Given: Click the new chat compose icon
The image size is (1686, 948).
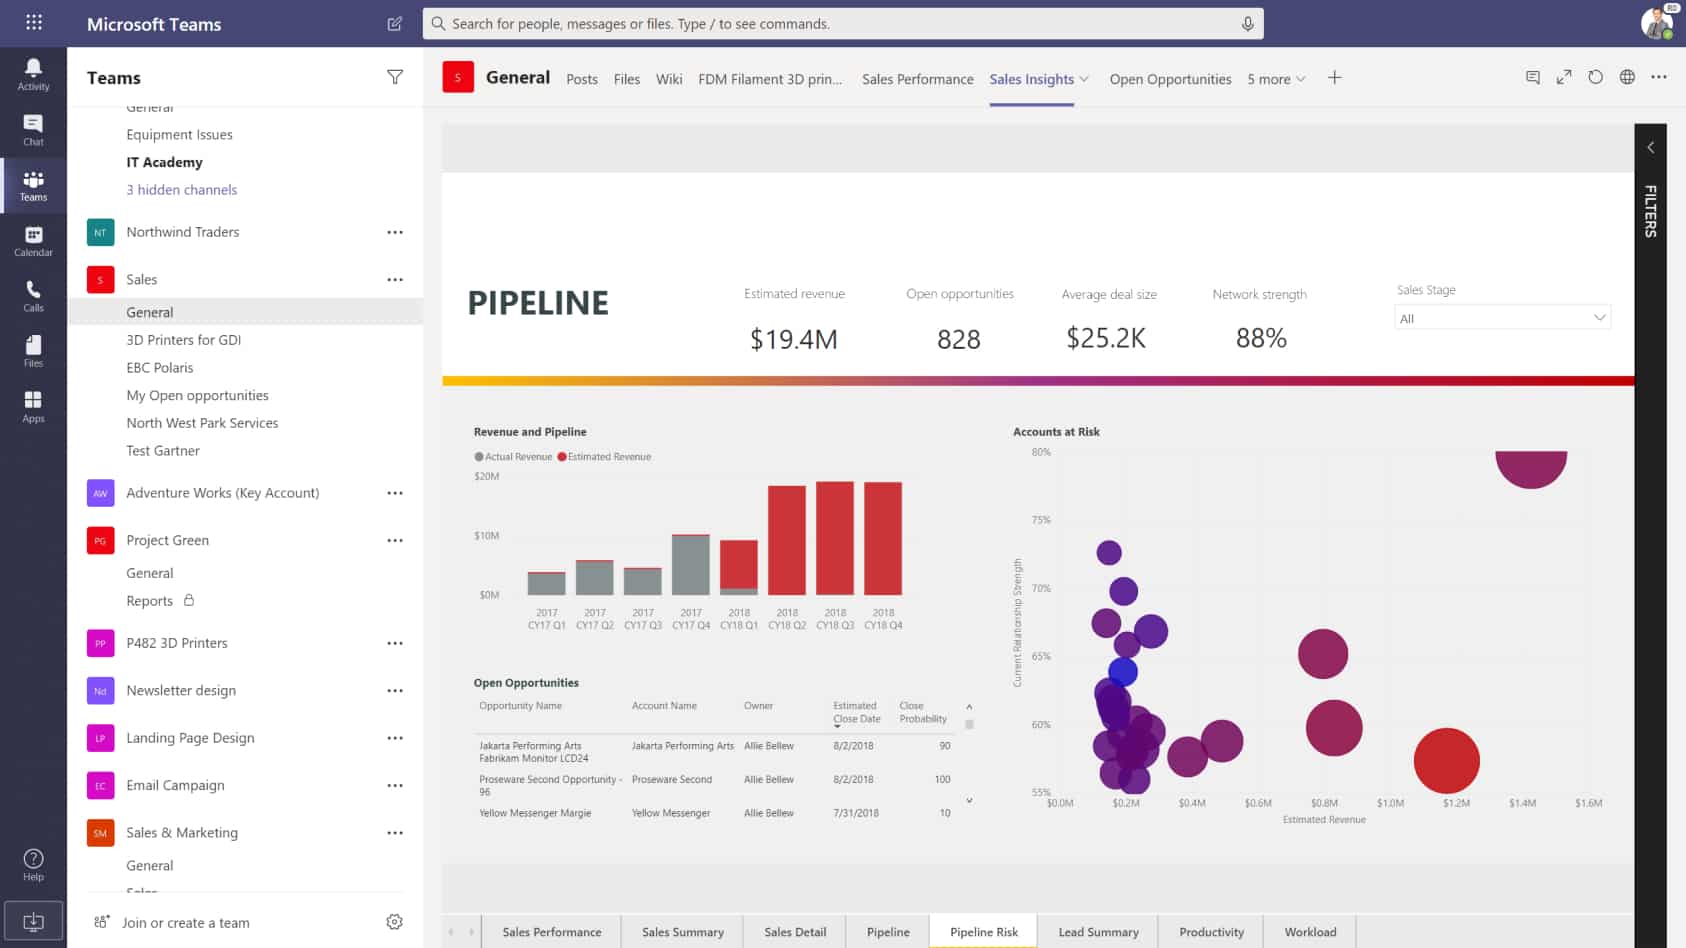Looking at the screenshot, I should point(395,24).
